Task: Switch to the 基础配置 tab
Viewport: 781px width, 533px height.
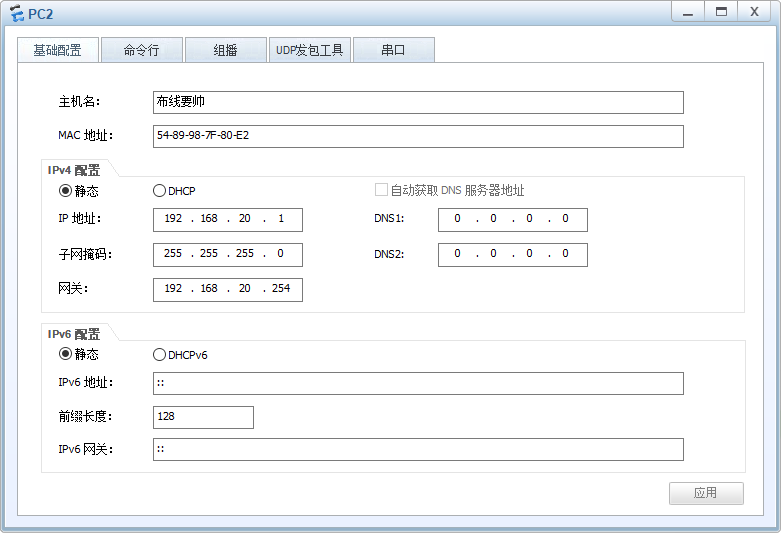Action: click(x=58, y=50)
